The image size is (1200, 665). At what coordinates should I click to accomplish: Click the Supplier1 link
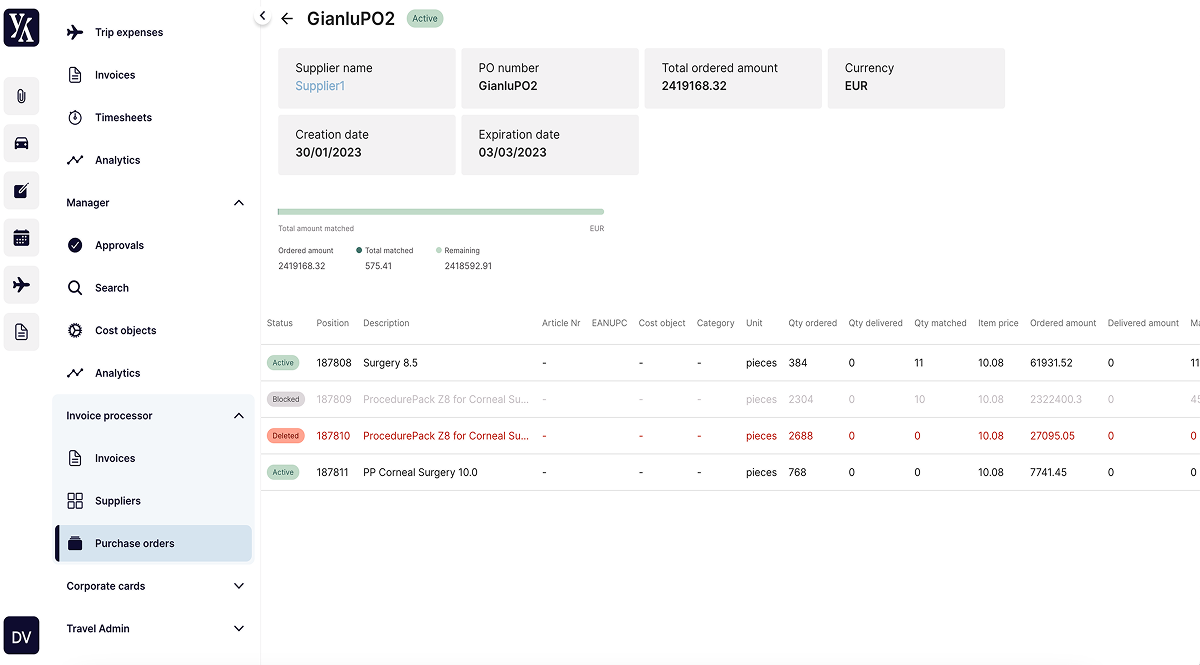point(319,86)
